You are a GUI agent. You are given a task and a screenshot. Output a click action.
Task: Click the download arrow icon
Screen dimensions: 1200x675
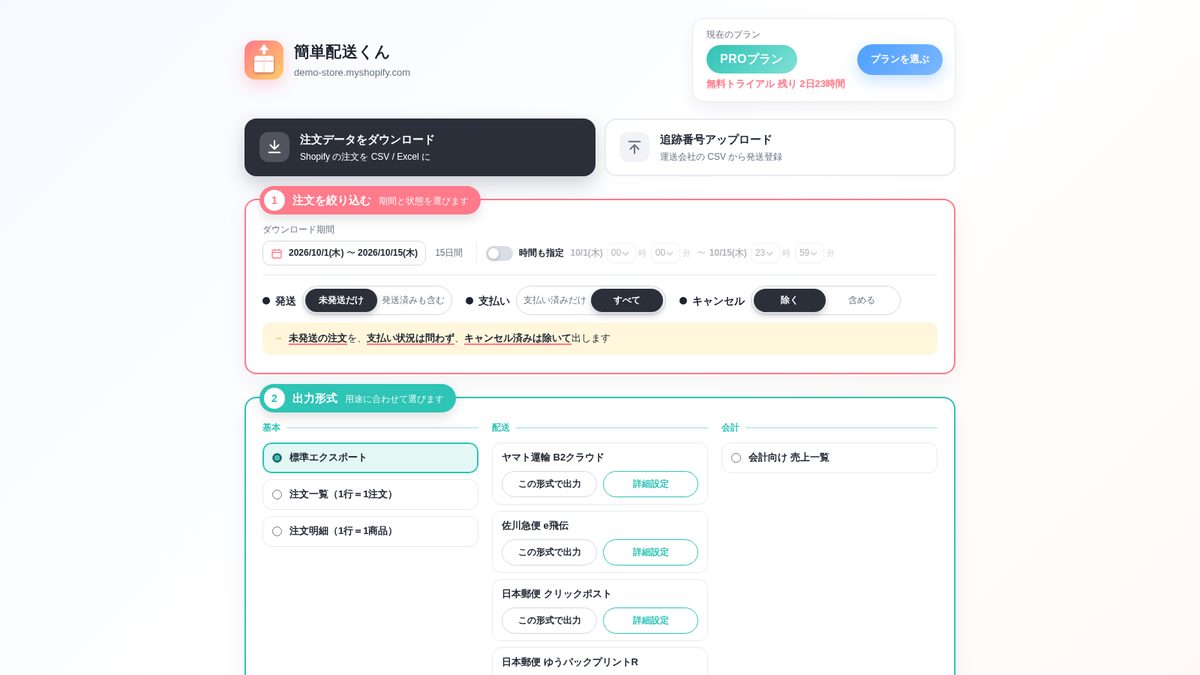click(274, 147)
